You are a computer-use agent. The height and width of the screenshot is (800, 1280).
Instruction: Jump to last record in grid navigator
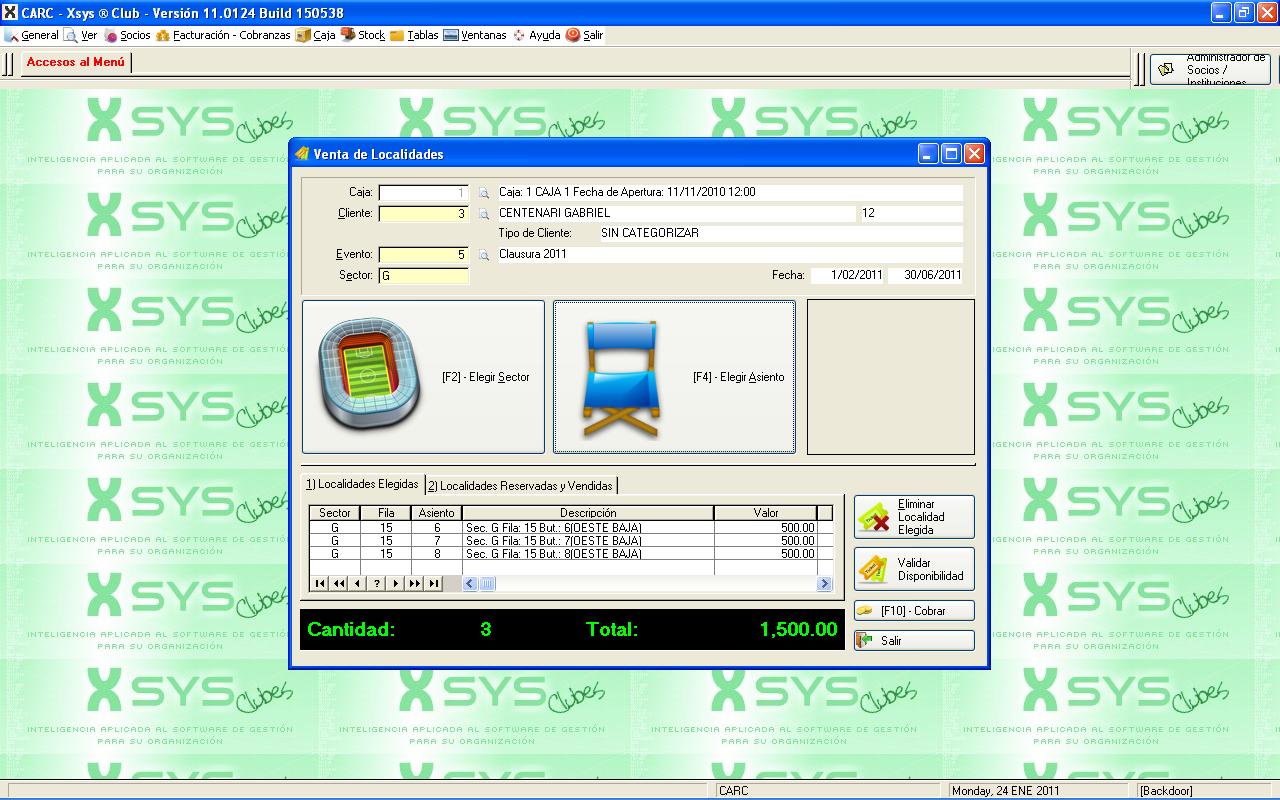(x=433, y=584)
